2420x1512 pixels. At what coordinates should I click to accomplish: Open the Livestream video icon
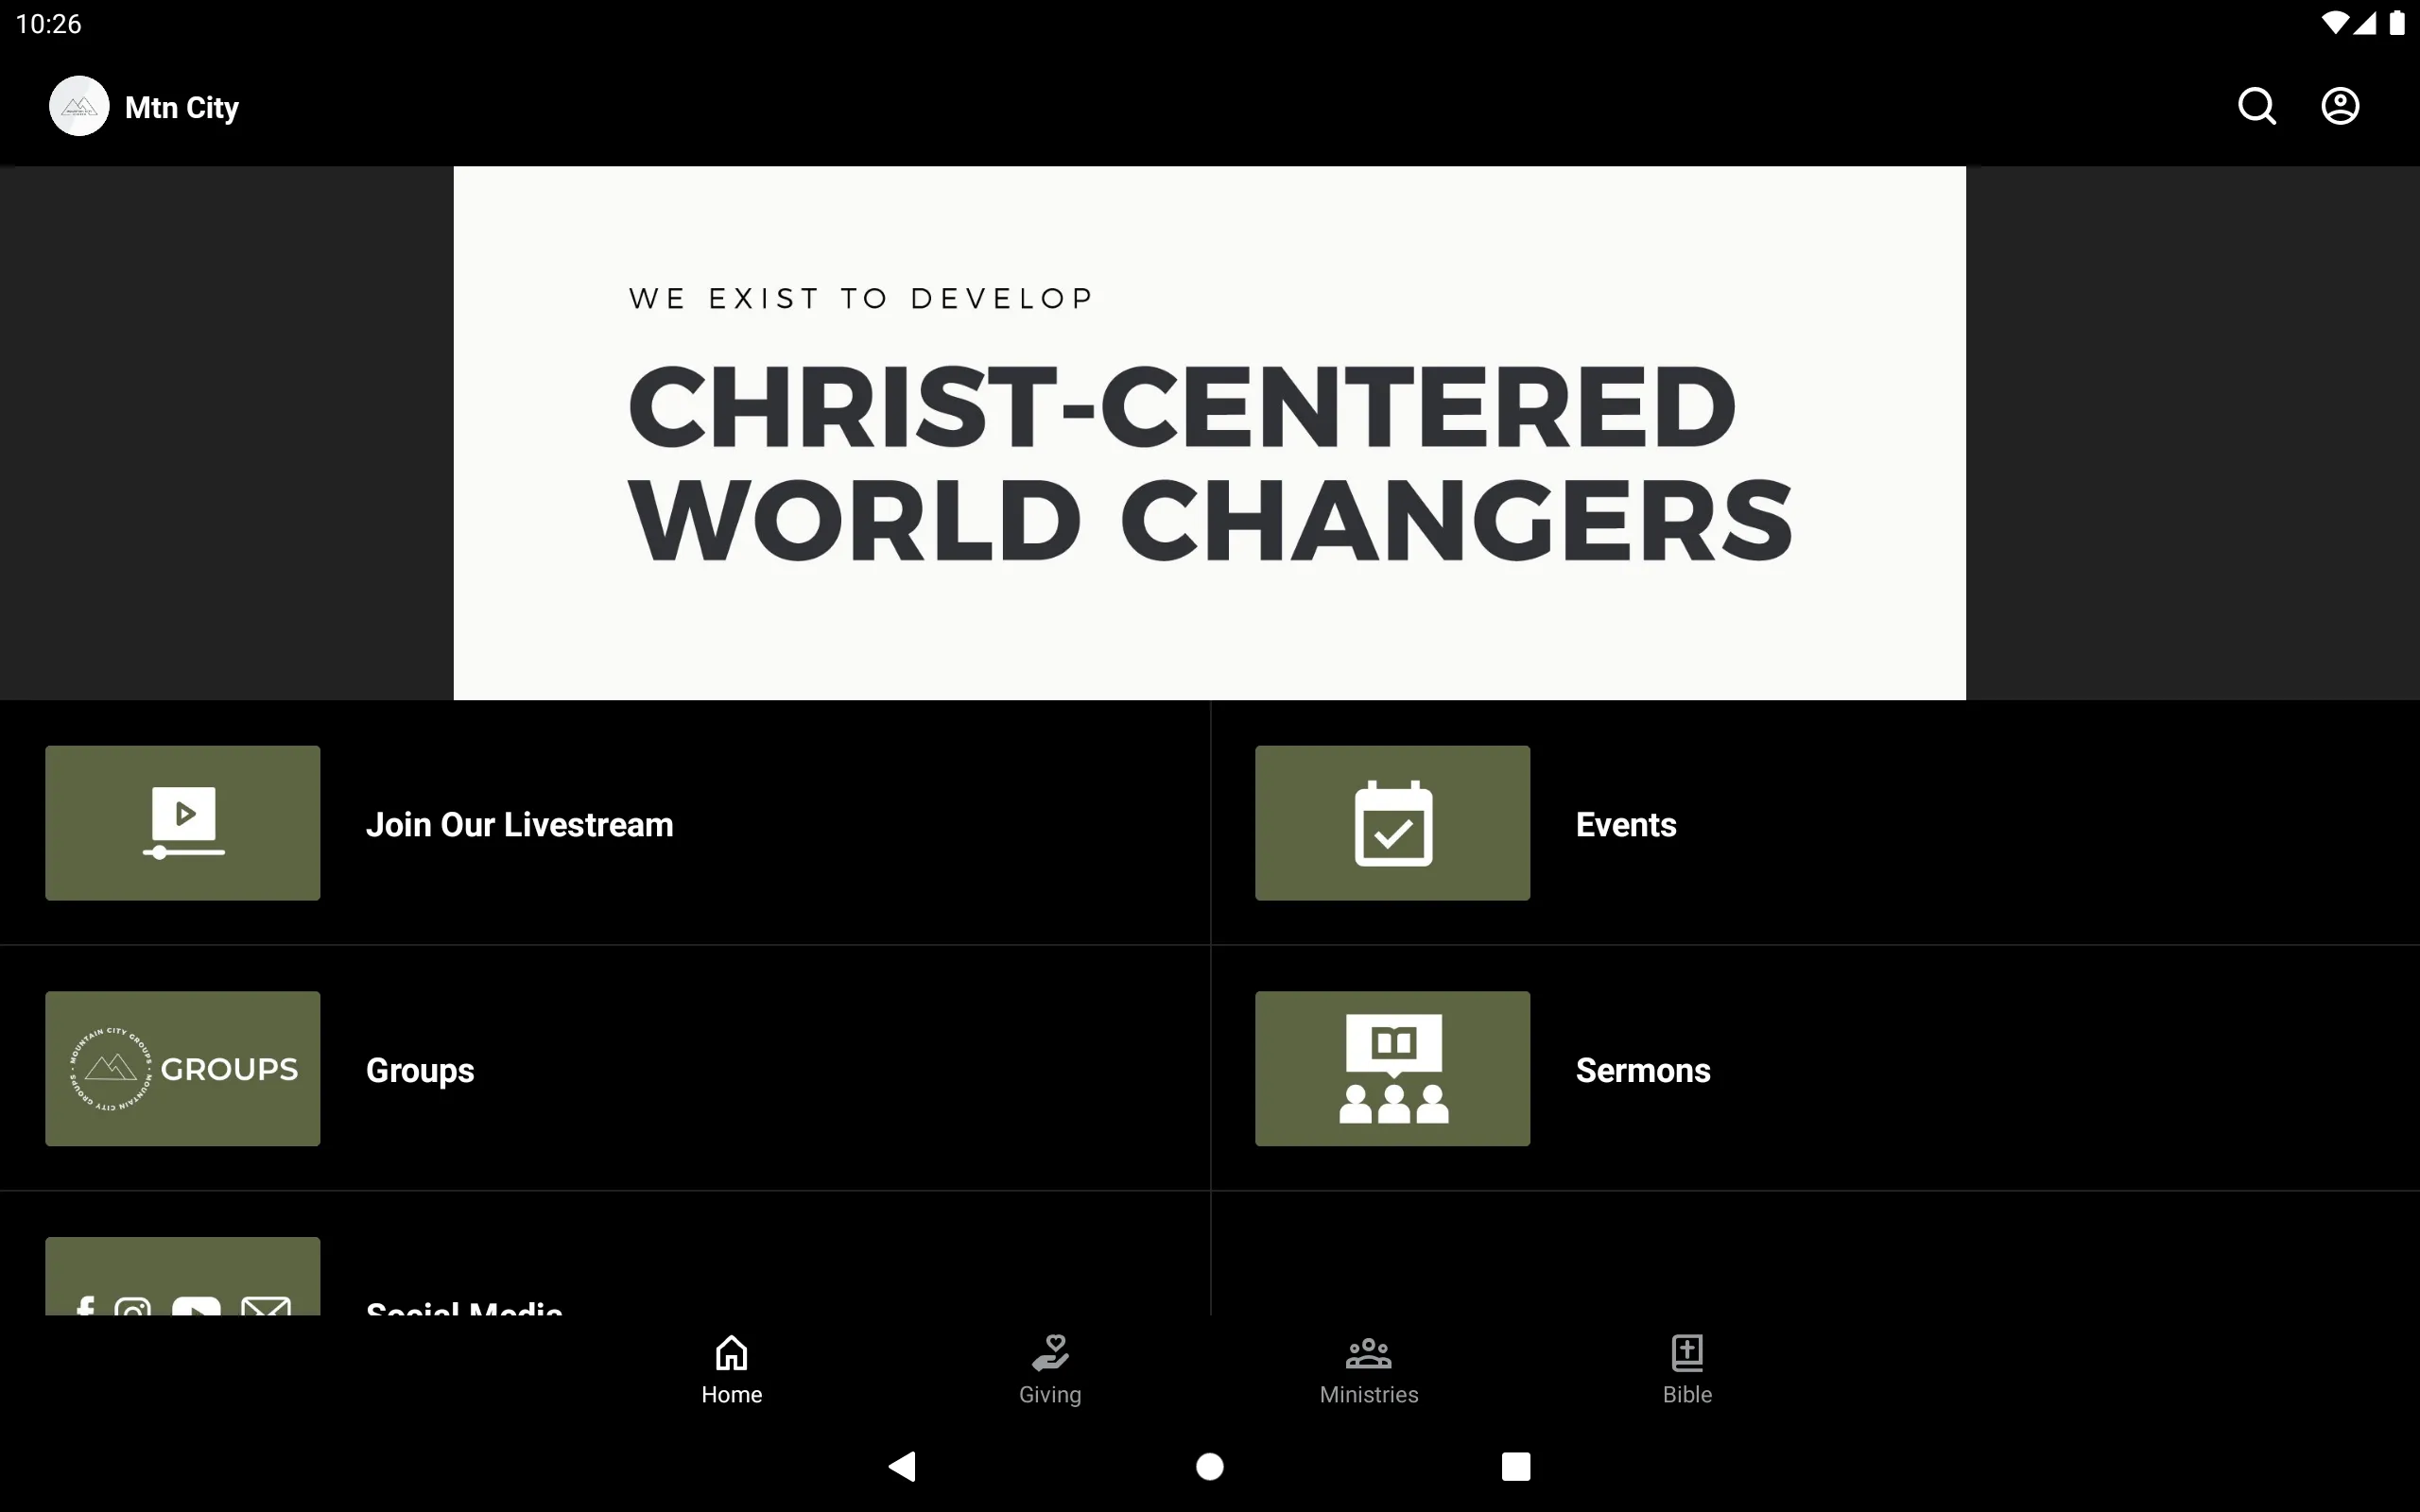pyautogui.click(x=183, y=822)
